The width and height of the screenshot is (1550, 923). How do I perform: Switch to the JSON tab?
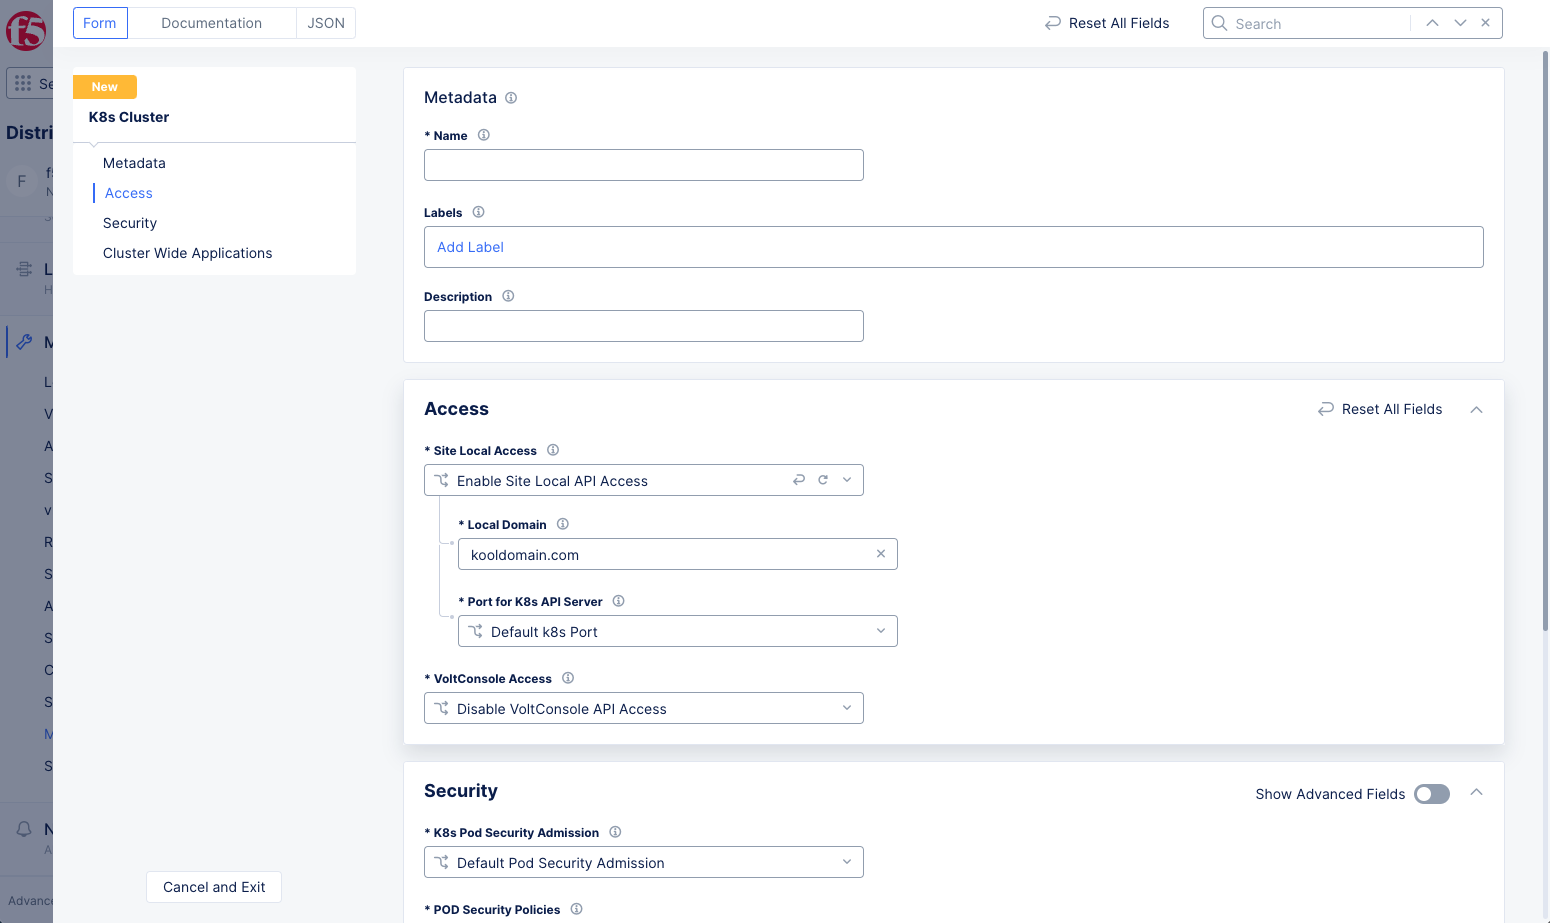(326, 23)
